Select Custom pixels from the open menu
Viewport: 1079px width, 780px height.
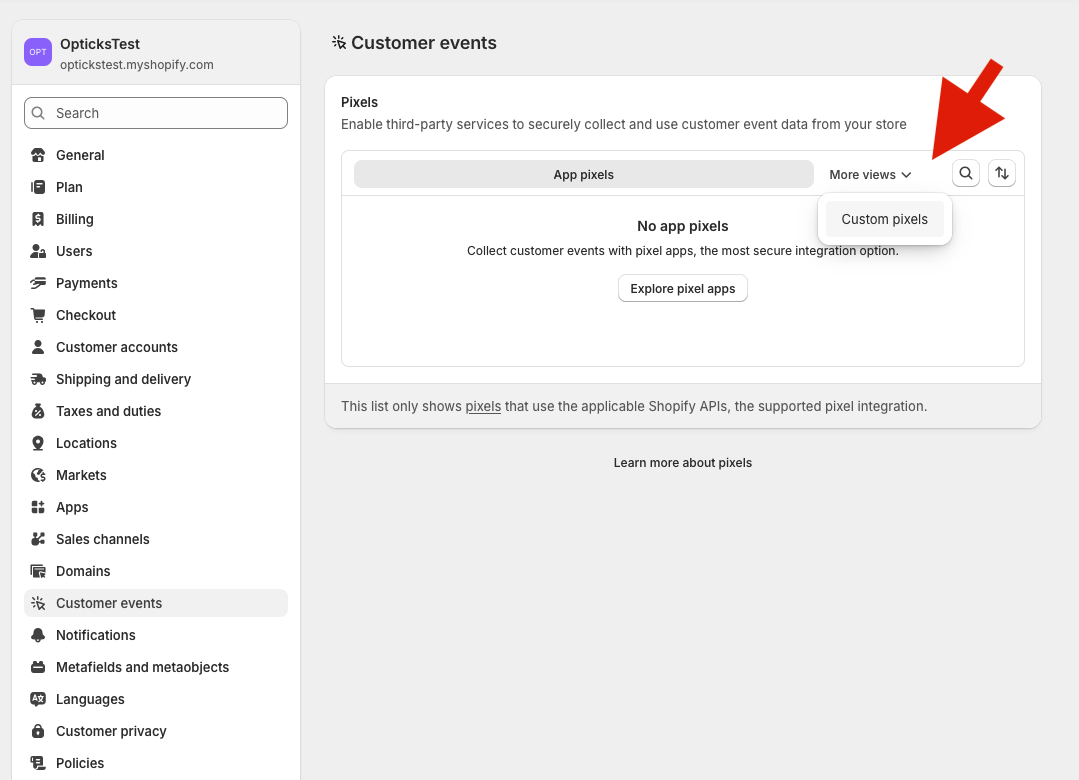coord(884,218)
